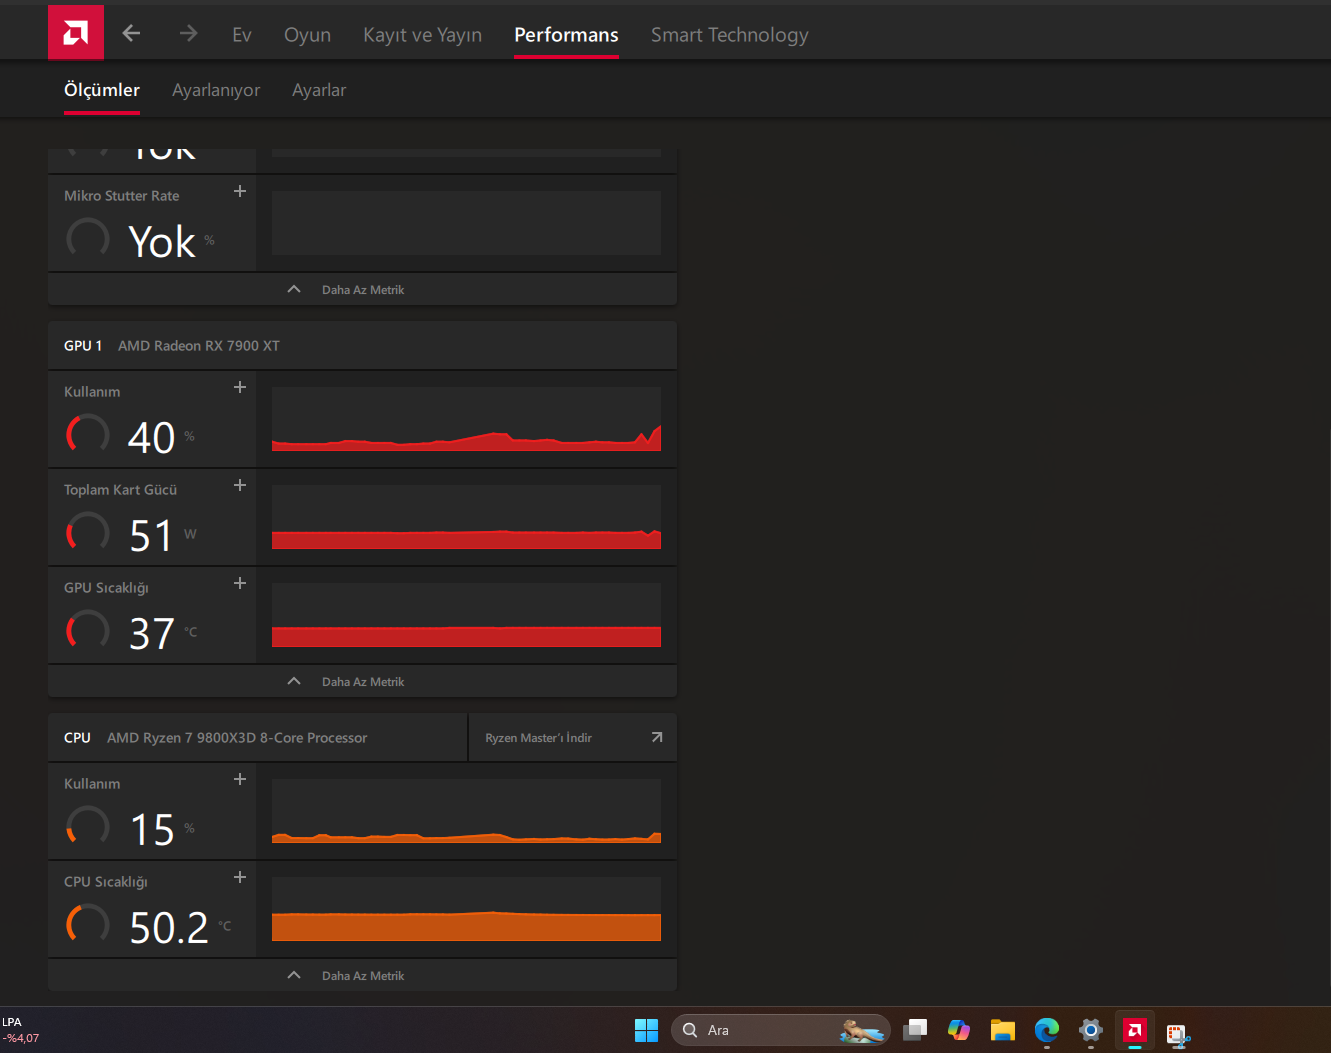Click the "GPU Sıcaklığı" label
The width and height of the screenshot is (1331, 1053).
click(106, 588)
